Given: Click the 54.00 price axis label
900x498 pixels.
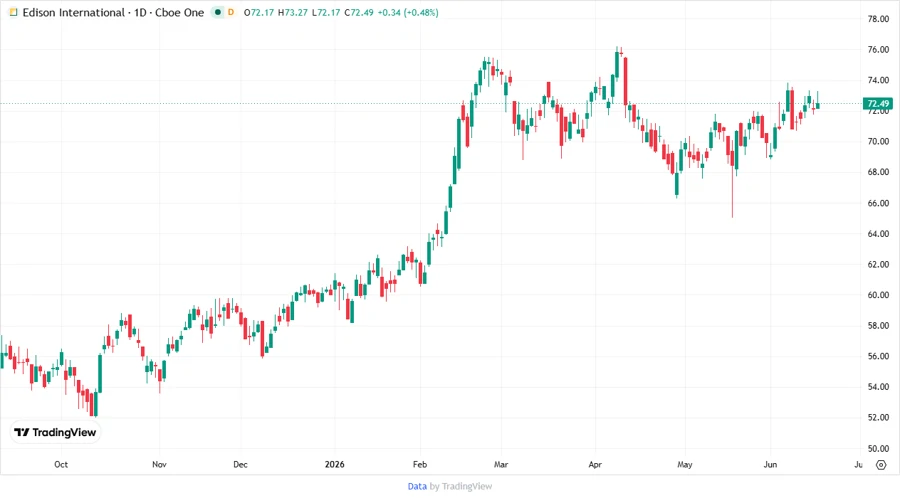Looking at the screenshot, I should 878,387.
